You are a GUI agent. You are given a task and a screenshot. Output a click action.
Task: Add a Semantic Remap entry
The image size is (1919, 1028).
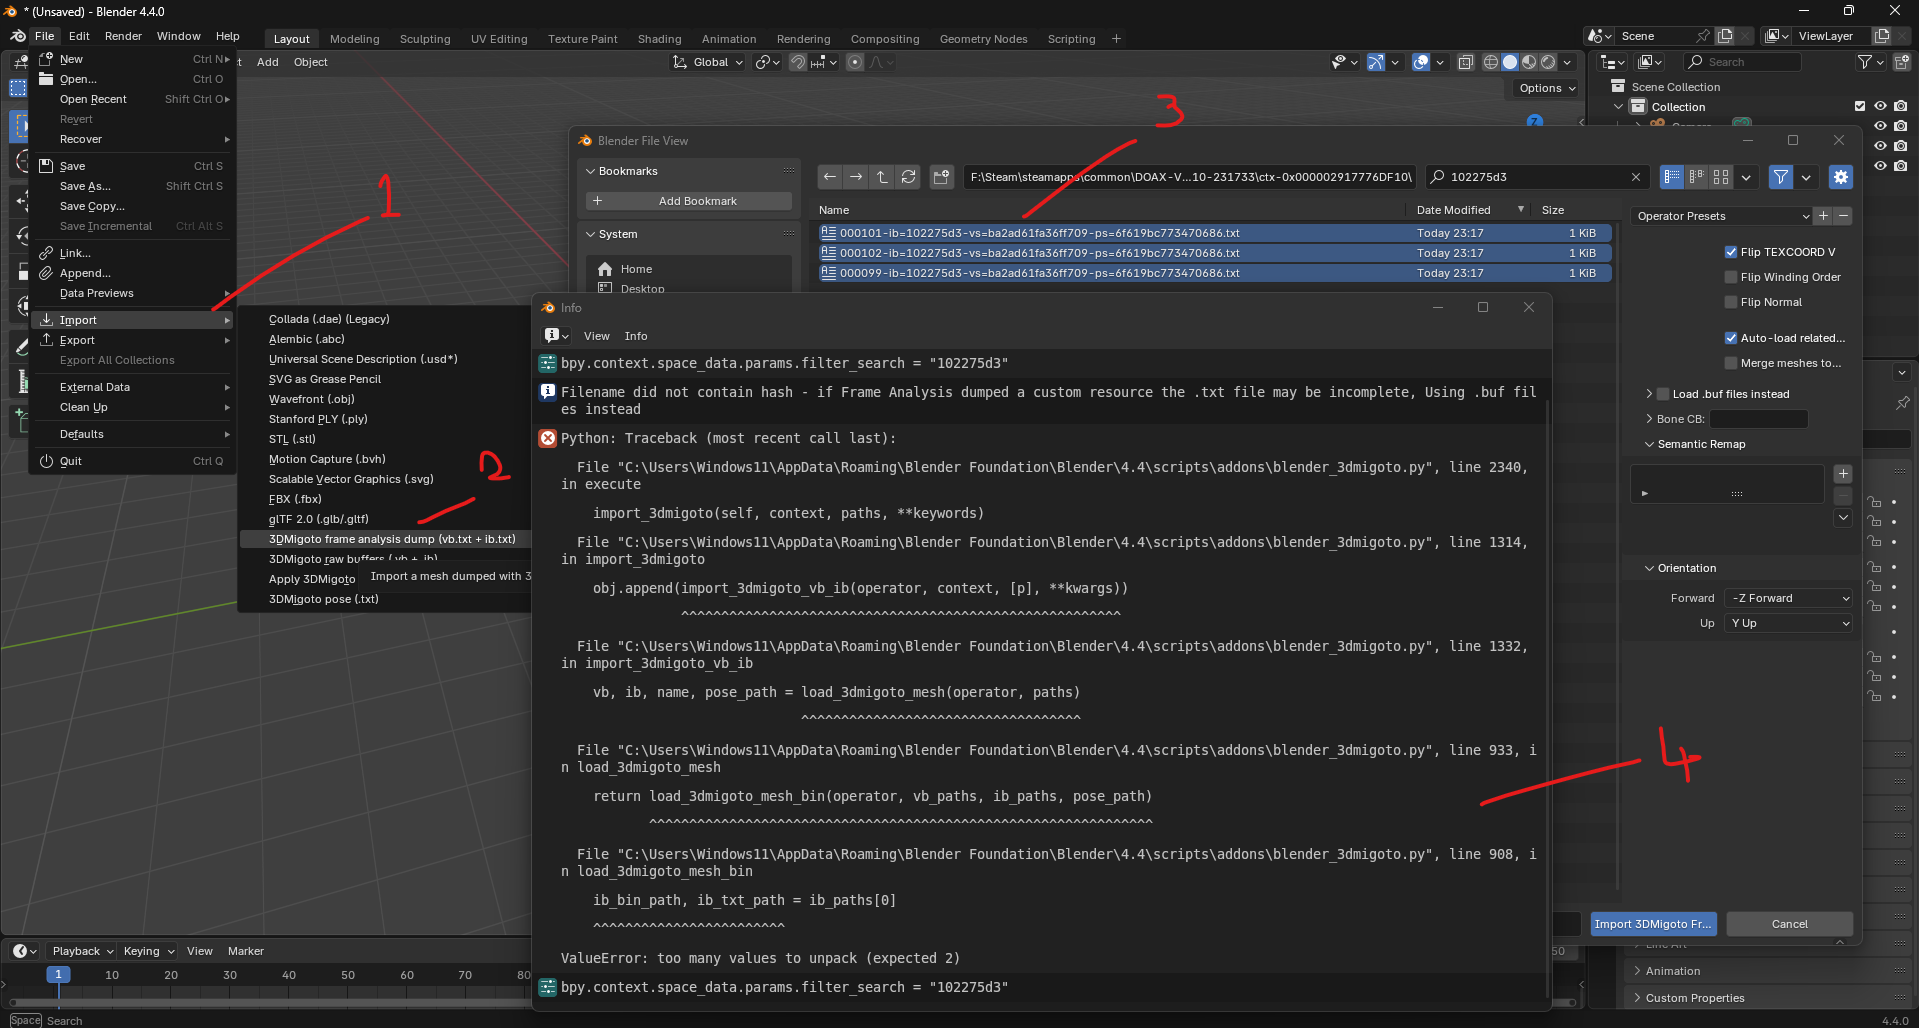coord(1843,474)
